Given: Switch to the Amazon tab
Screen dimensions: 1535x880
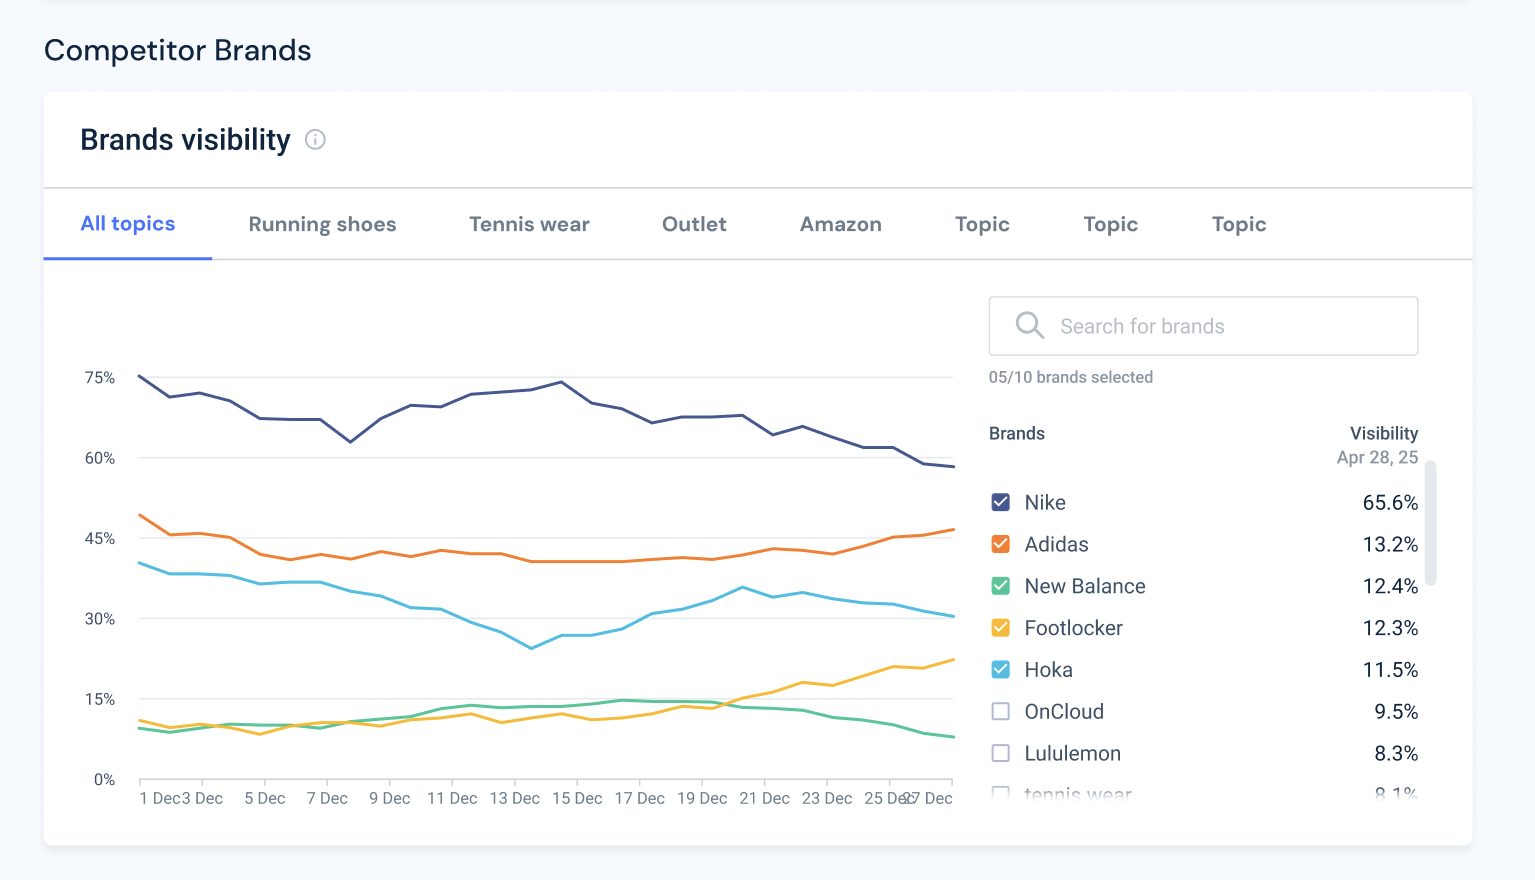Looking at the screenshot, I should (x=840, y=224).
